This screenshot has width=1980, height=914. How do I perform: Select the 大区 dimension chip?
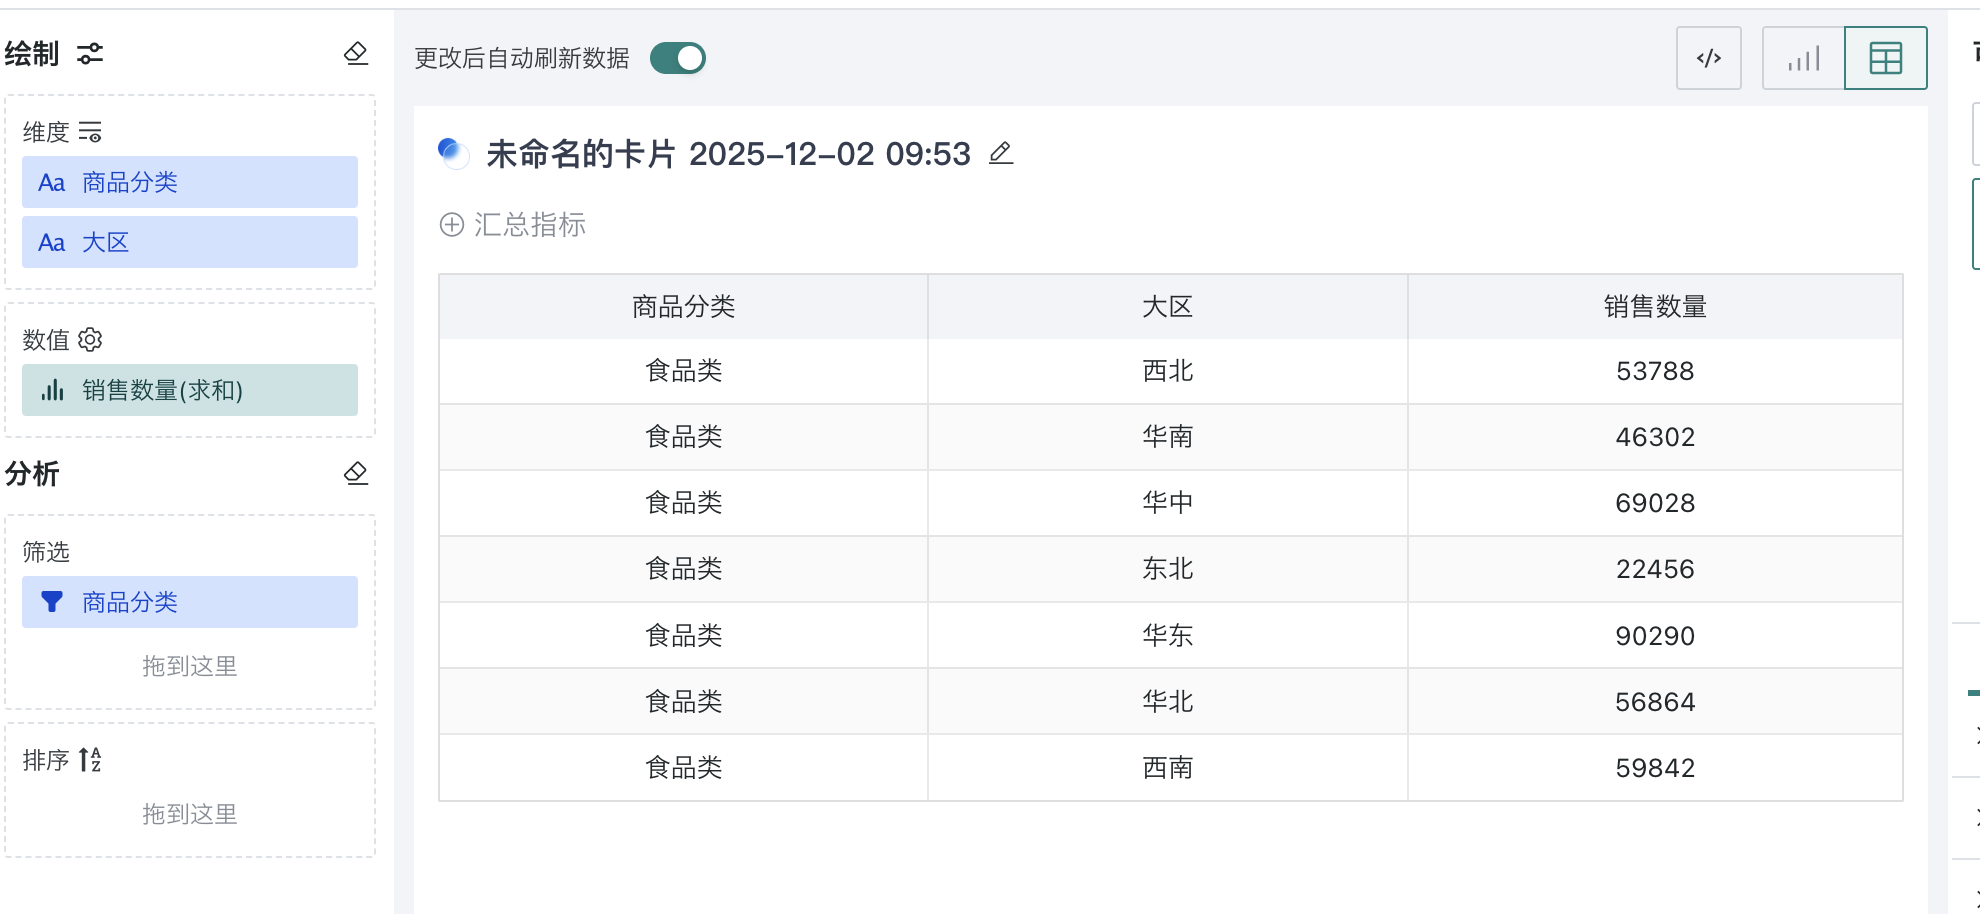click(189, 242)
